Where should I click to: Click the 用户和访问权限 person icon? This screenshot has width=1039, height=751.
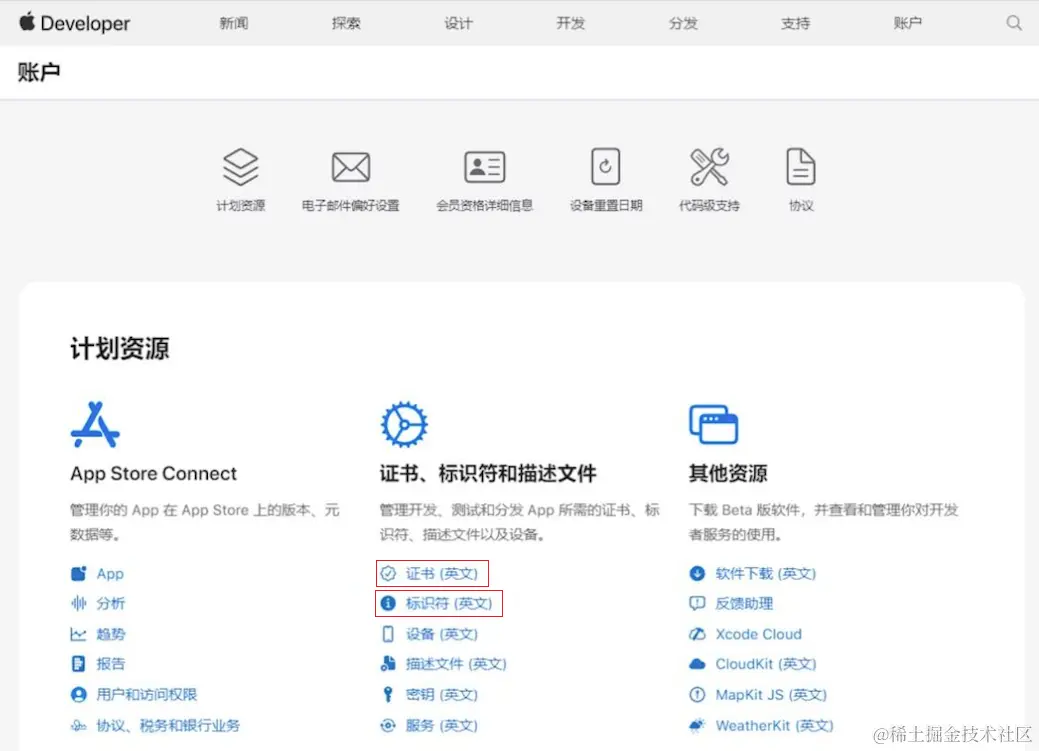pyautogui.click(x=79, y=695)
